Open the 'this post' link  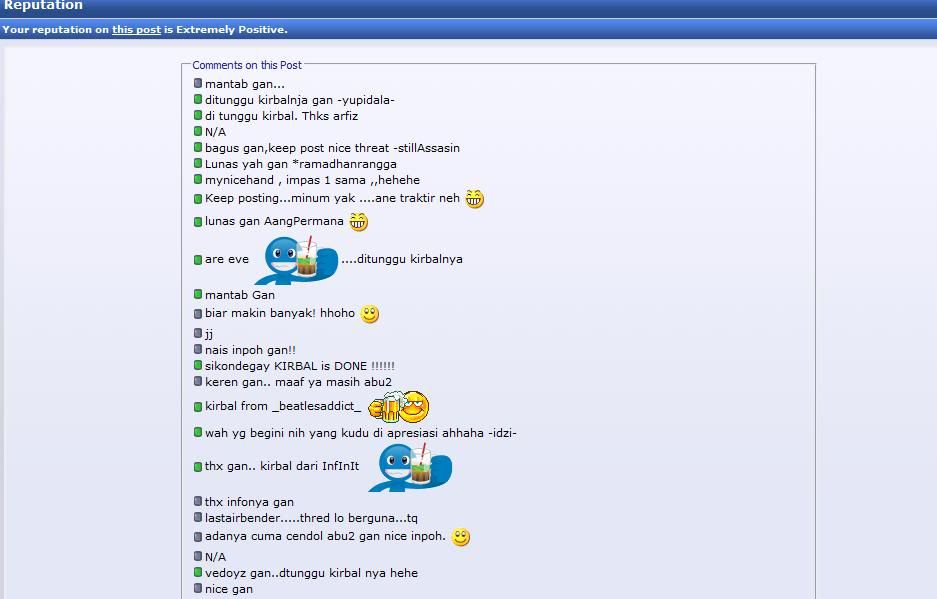[x=136, y=29]
